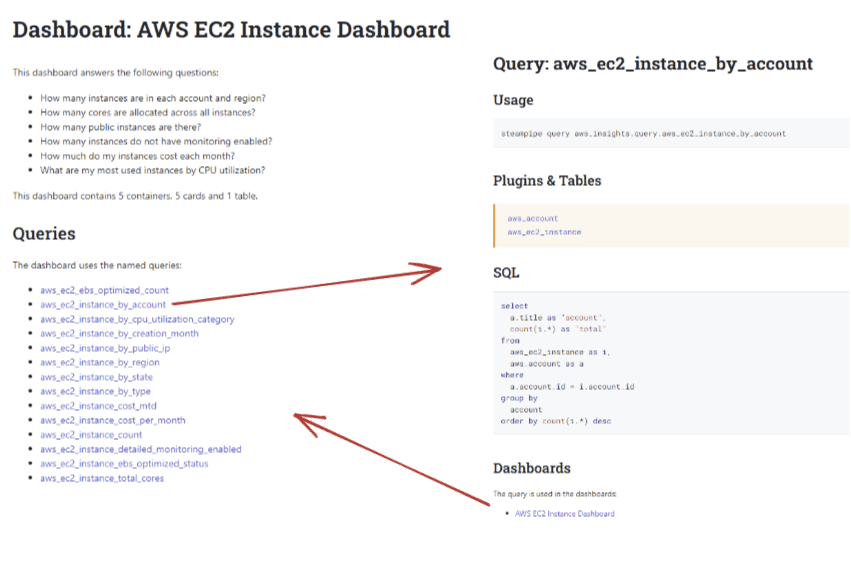This screenshot has width=851, height=561.
Task: Click 'This dashboard answers the following questions:' text
Action: (x=116, y=73)
